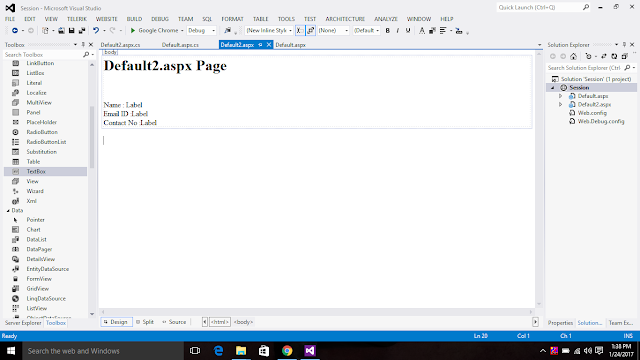Toggle auto-hide pin on Solution Explorer
The image size is (640, 360).
point(624,44)
